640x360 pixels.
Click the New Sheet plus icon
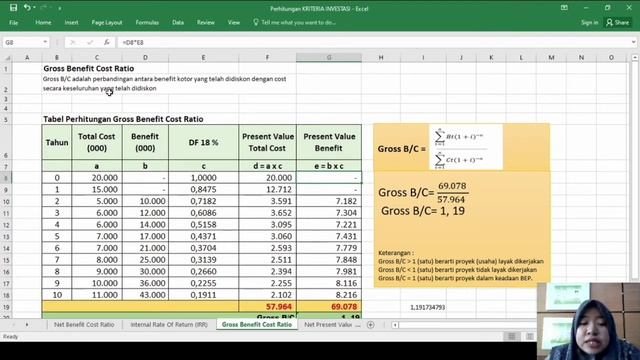coord(371,325)
